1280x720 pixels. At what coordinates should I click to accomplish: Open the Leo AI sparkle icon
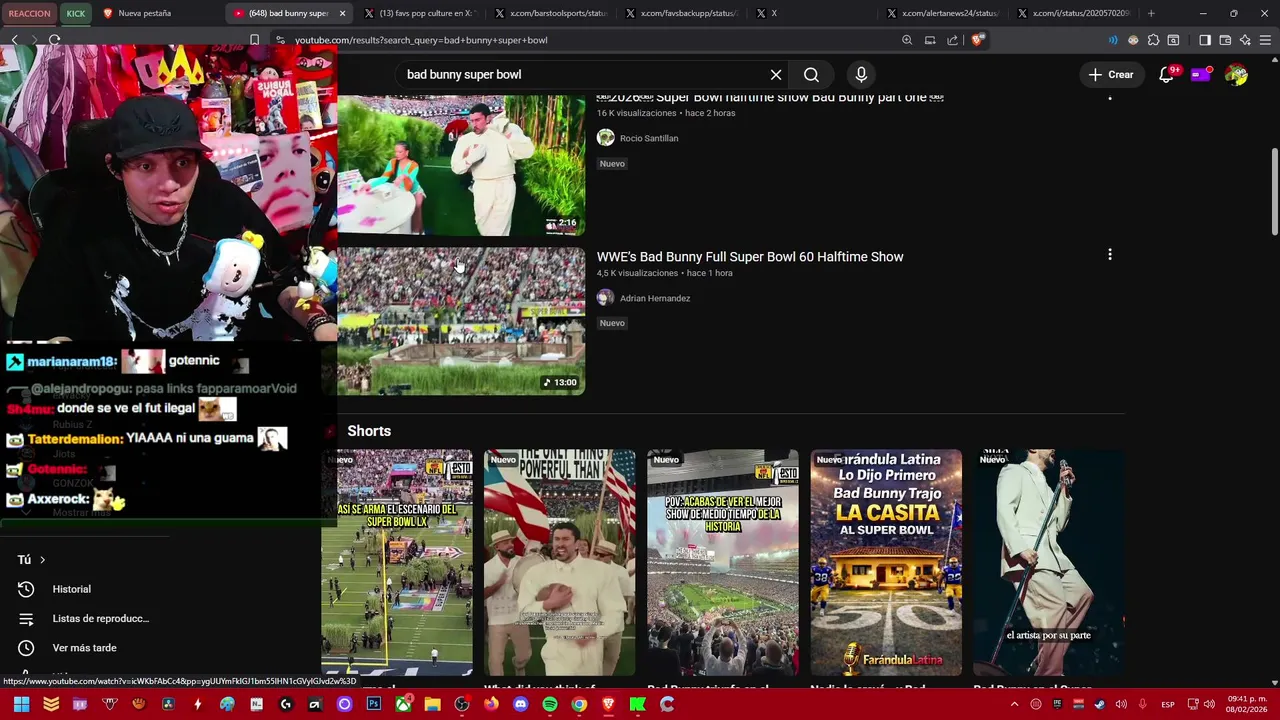click(1245, 40)
